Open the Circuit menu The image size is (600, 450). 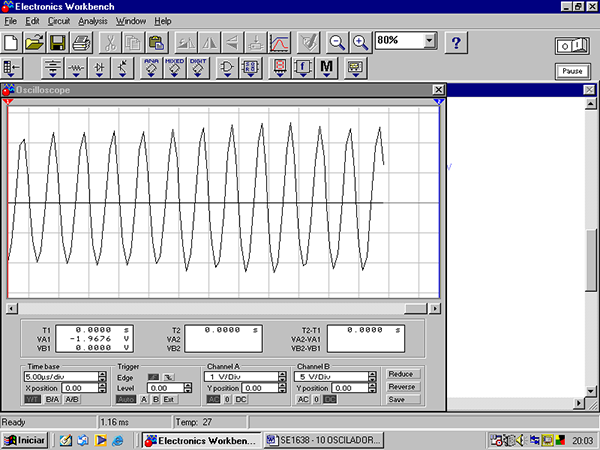tap(59, 21)
